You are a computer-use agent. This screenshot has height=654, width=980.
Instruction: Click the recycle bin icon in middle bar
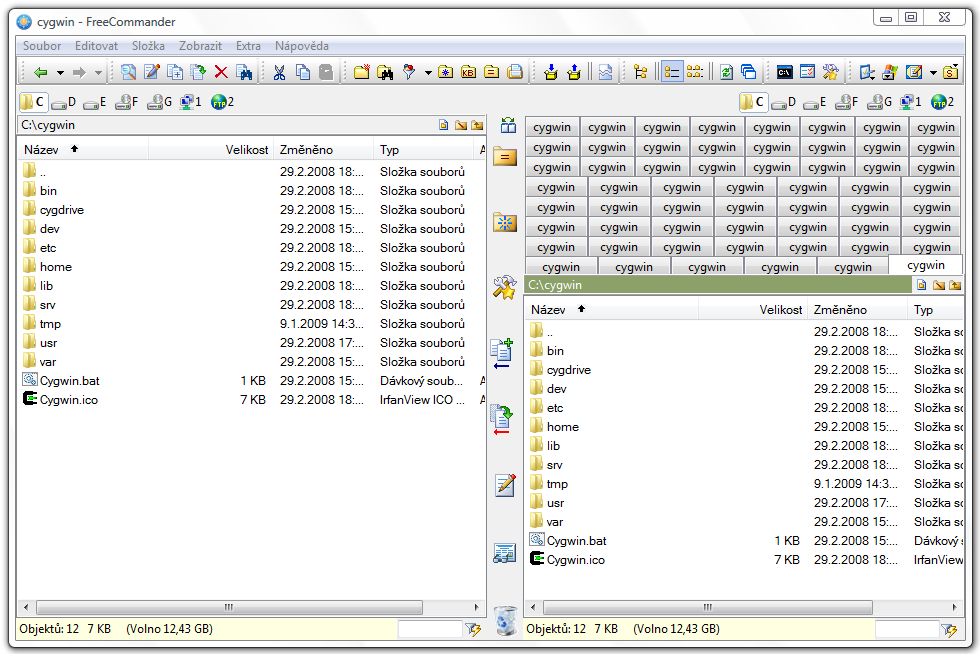click(505, 620)
